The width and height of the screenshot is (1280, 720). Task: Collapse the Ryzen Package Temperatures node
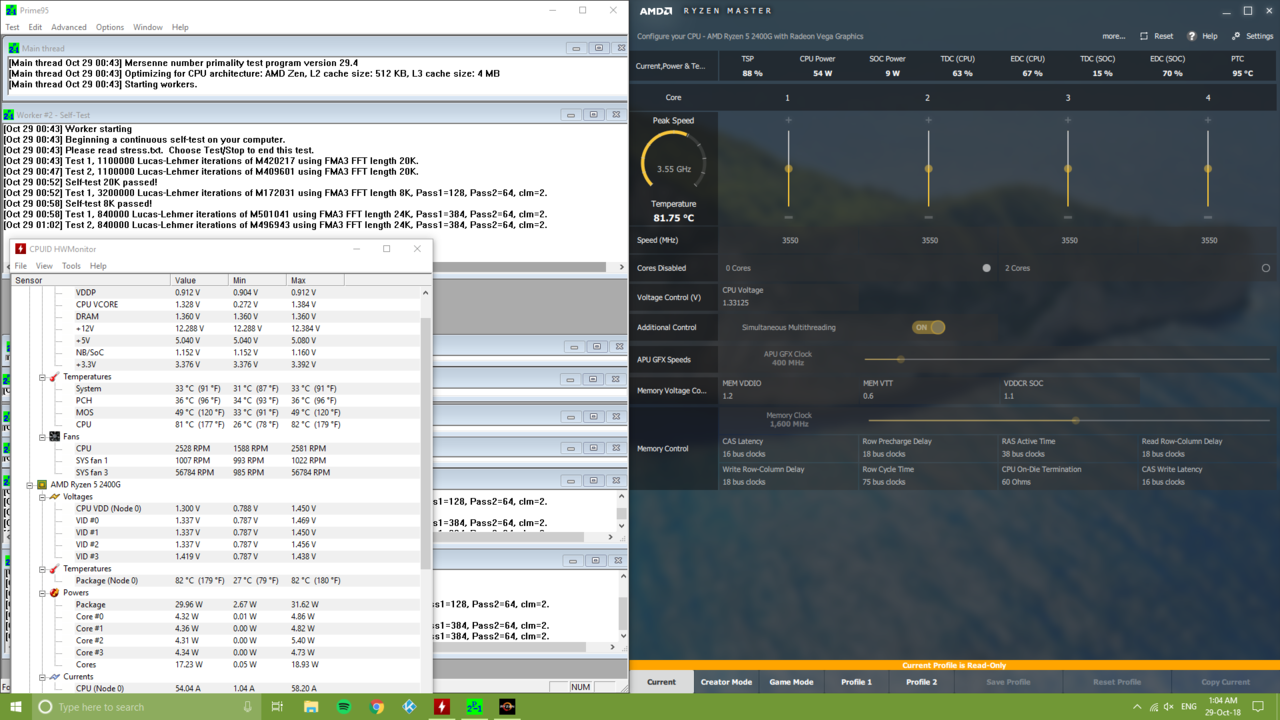point(42,569)
